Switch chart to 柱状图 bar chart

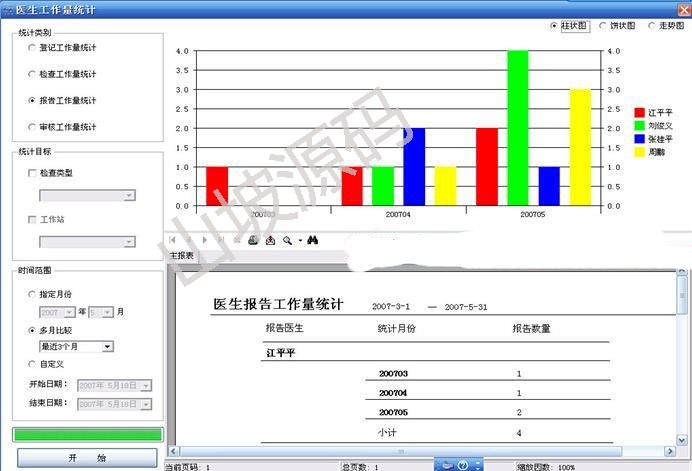point(553,26)
